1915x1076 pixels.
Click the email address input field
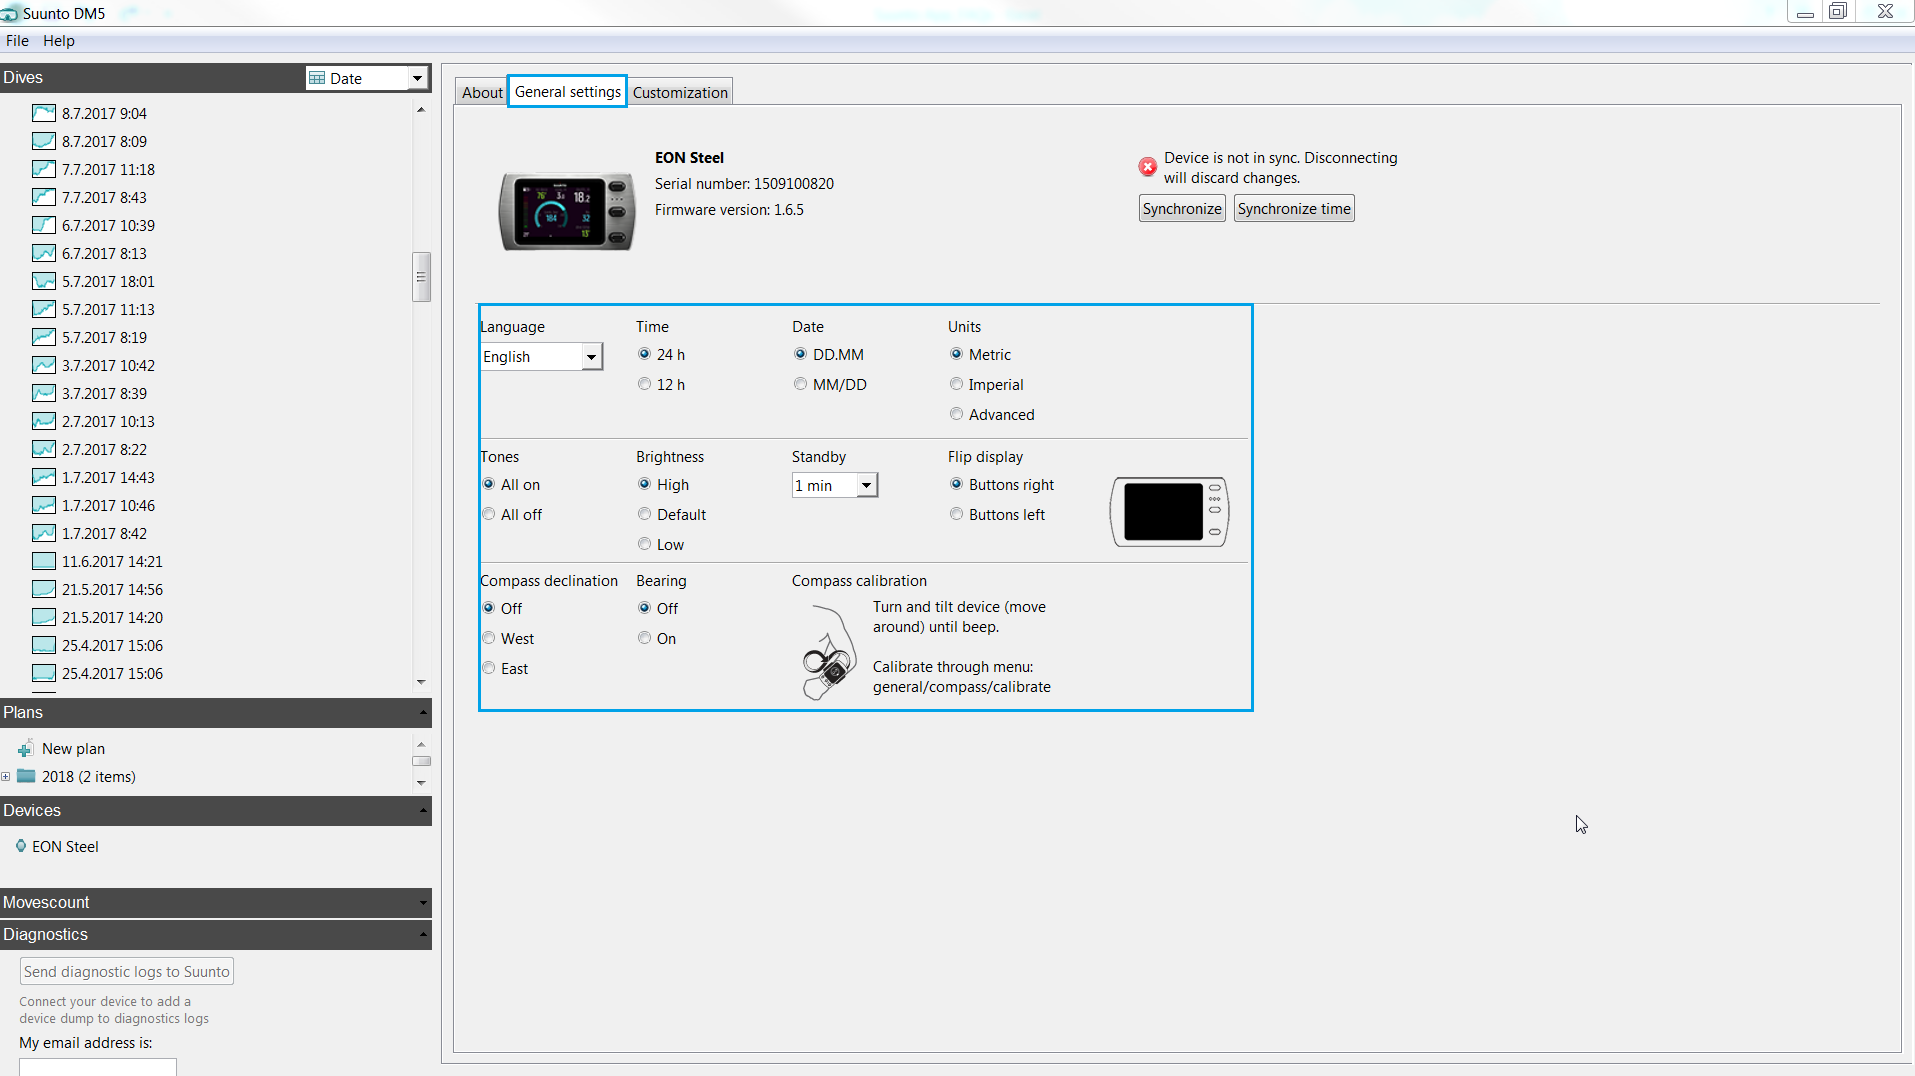[x=98, y=1067]
